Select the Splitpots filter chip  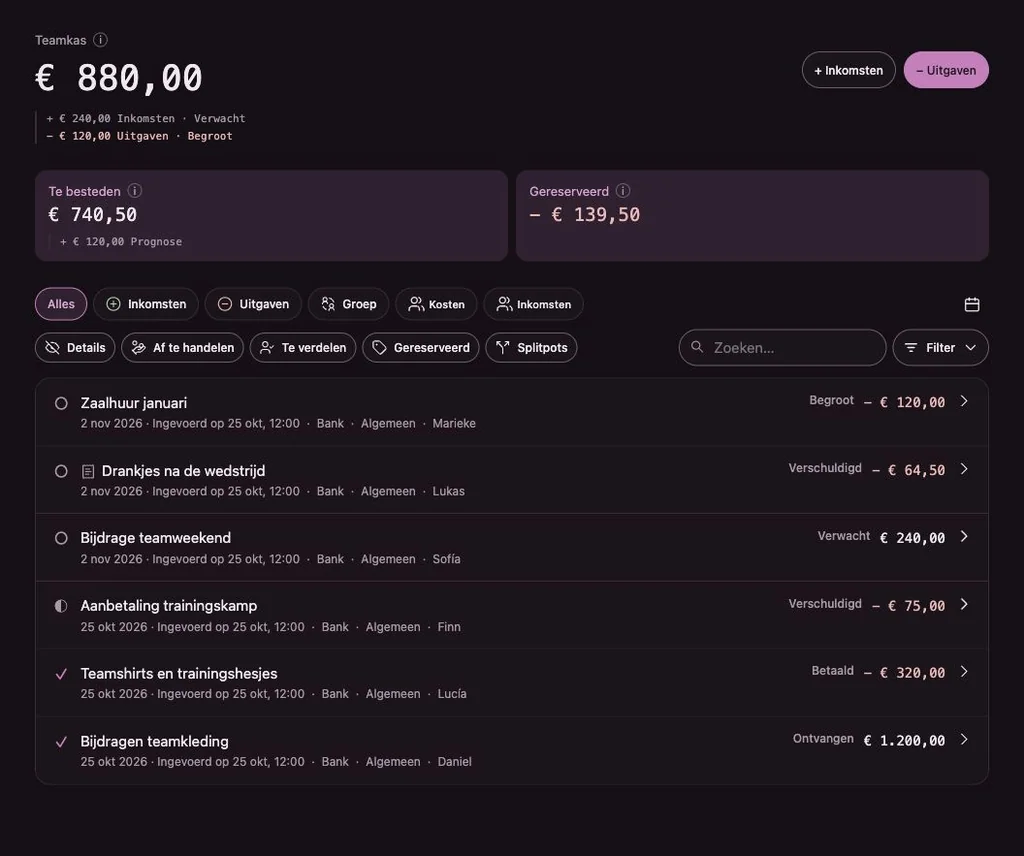[x=531, y=347]
